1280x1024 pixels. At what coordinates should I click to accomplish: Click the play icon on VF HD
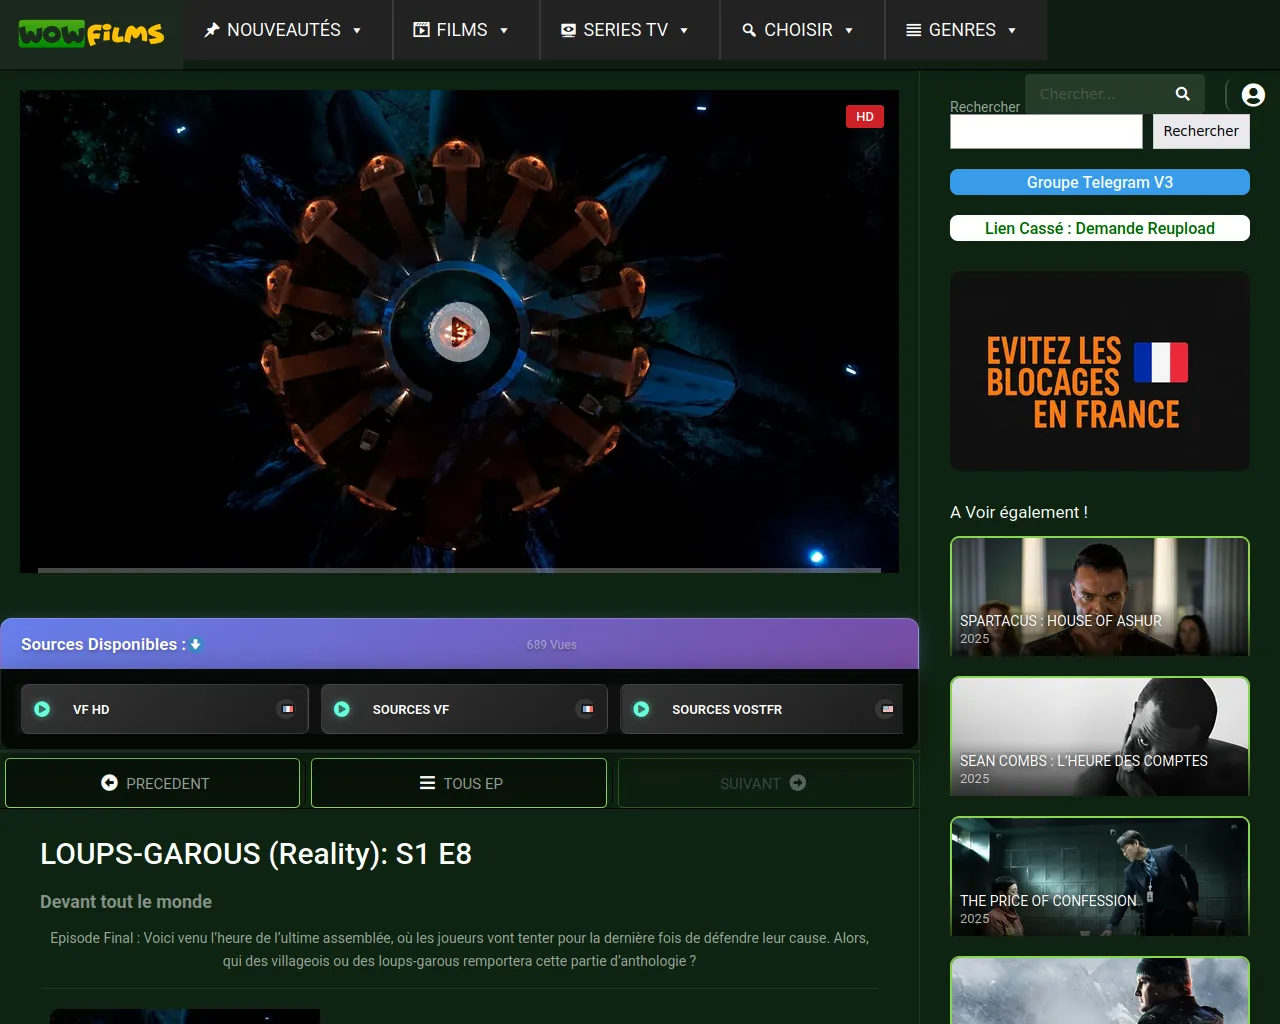point(42,709)
